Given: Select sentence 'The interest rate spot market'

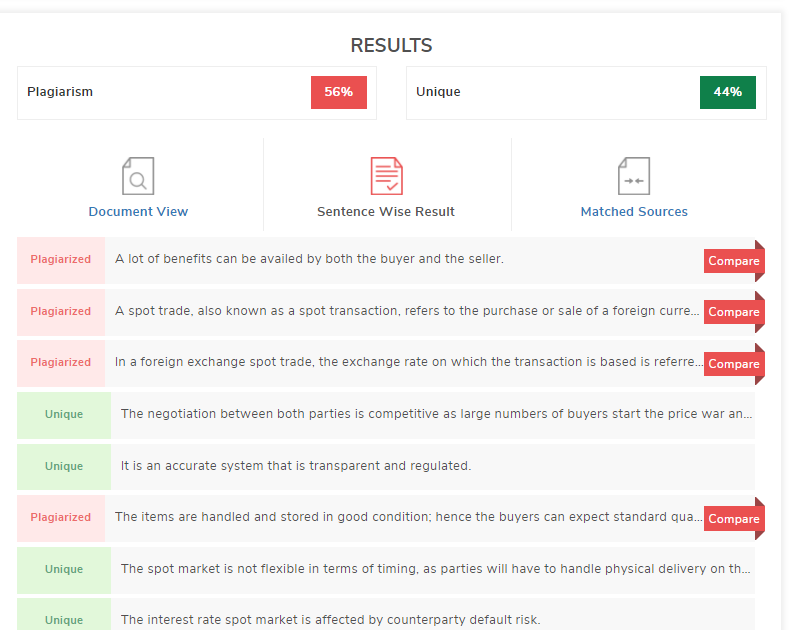Looking at the screenshot, I should pyautogui.click(x=330, y=620).
